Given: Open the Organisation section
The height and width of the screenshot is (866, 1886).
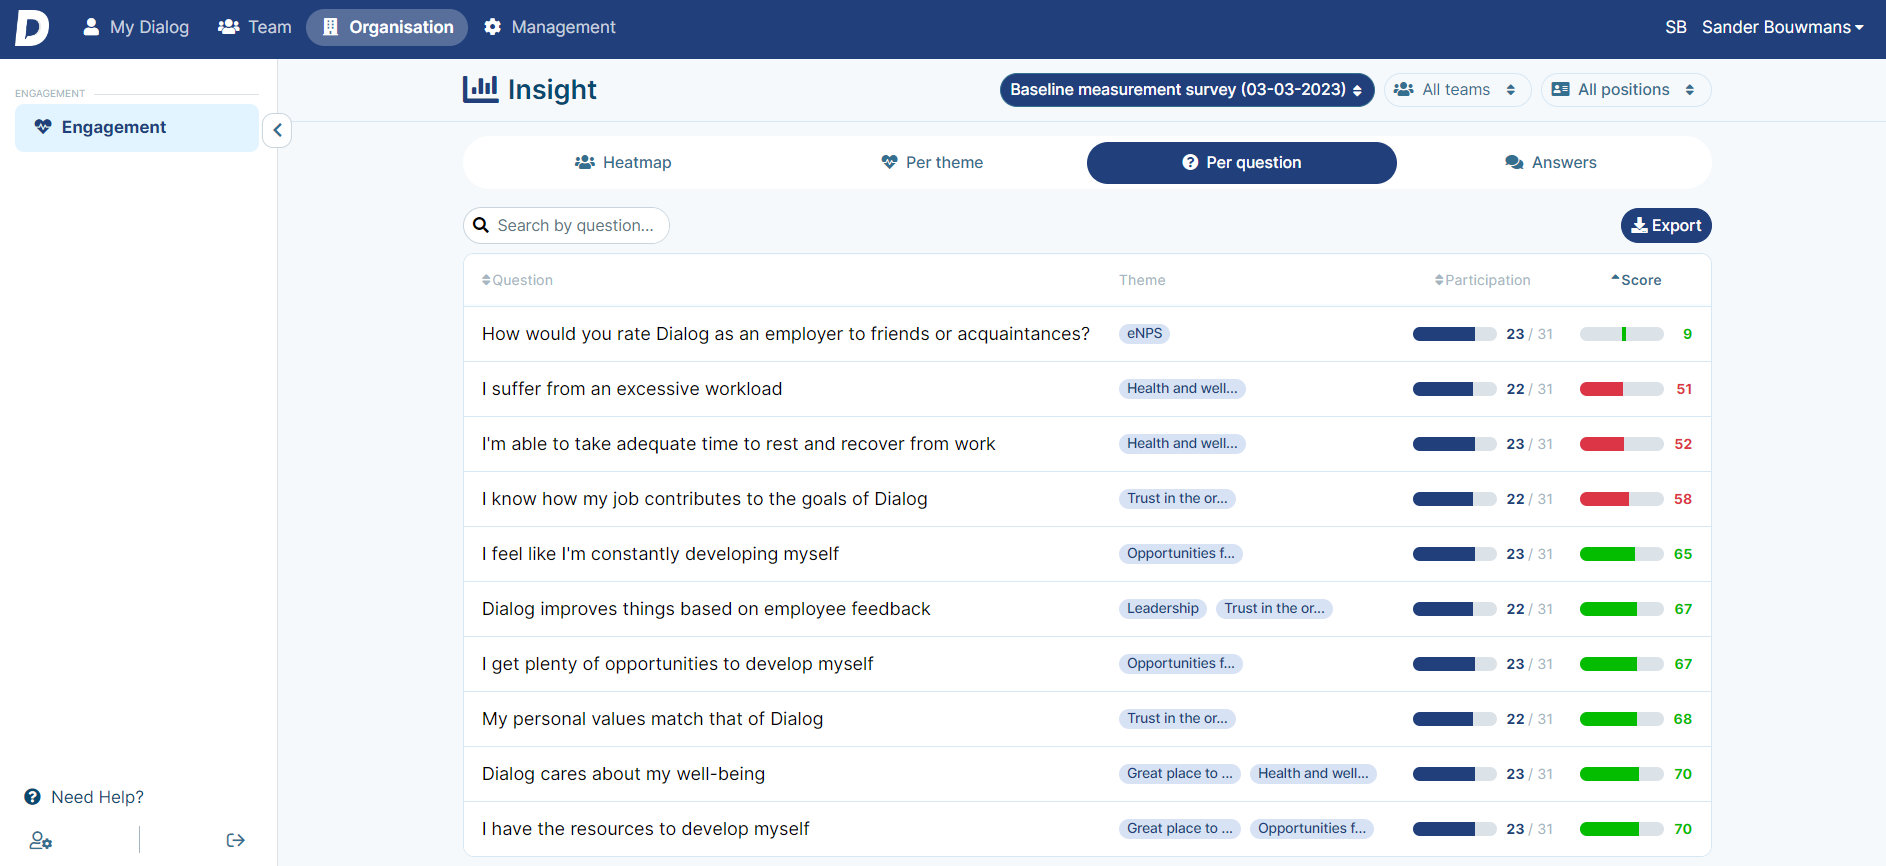Looking at the screenshot, I should (x=387, y=27).
